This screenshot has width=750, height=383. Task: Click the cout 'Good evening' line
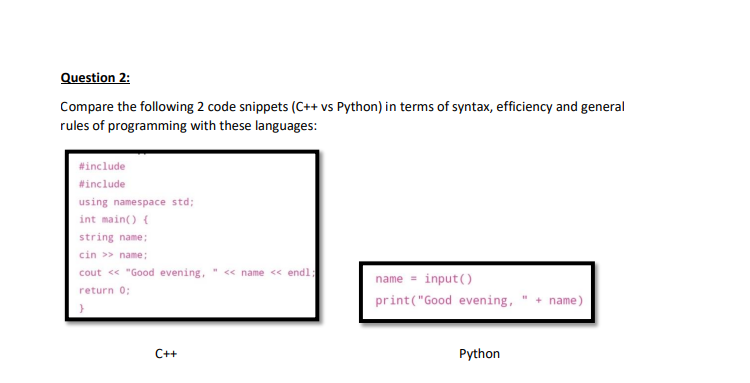pyautogui.click(x=197, y=273)
